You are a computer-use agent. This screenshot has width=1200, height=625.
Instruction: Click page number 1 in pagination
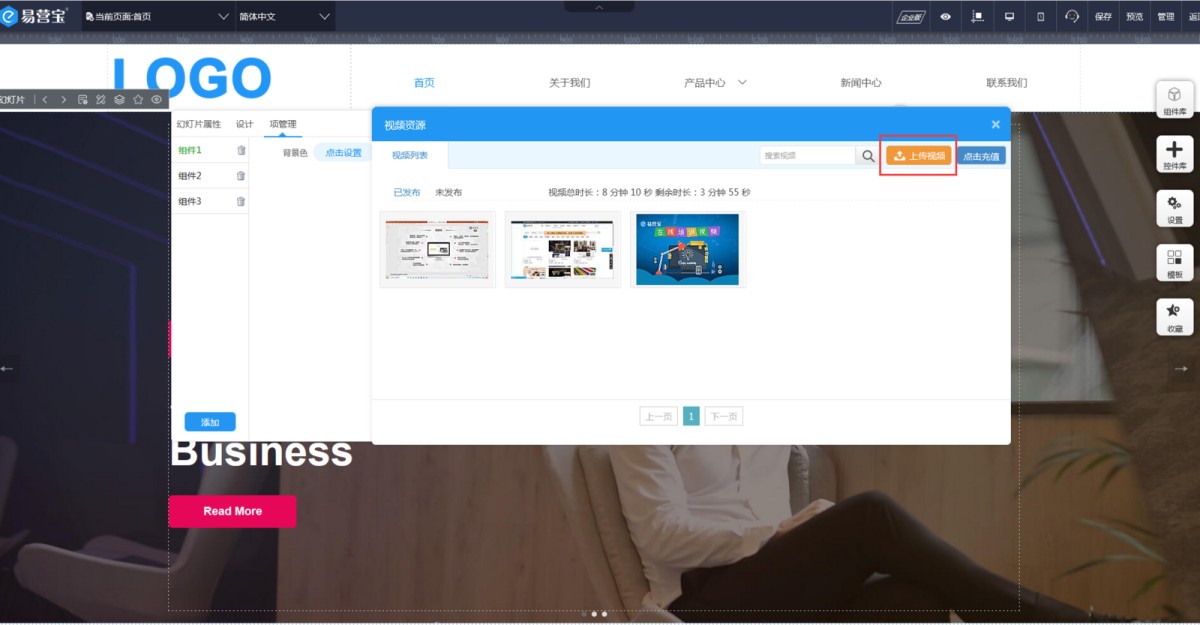tap(691, 417)
